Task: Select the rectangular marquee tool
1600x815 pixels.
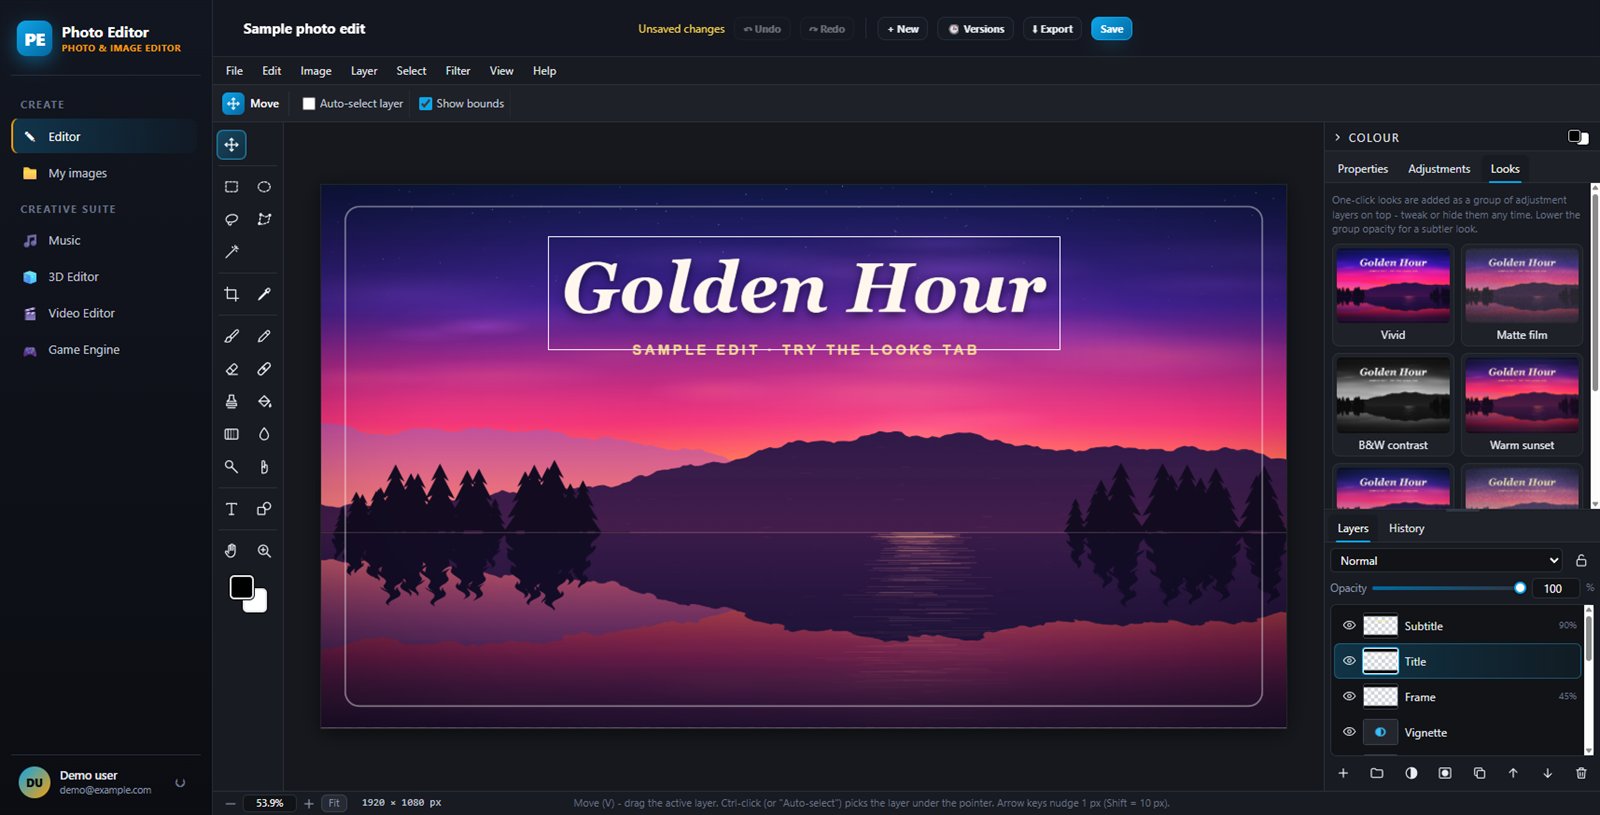Action: pyautogui.click(x=231, y=187)
